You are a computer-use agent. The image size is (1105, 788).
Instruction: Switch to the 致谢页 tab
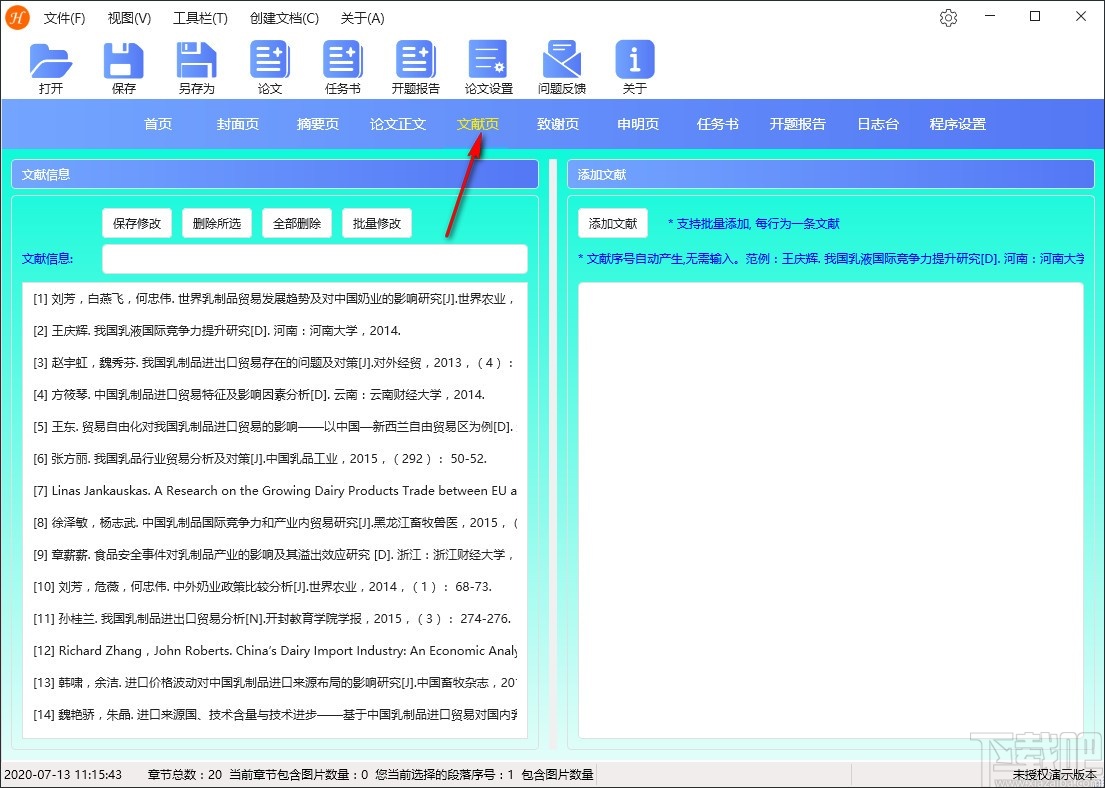coord(557,124)
